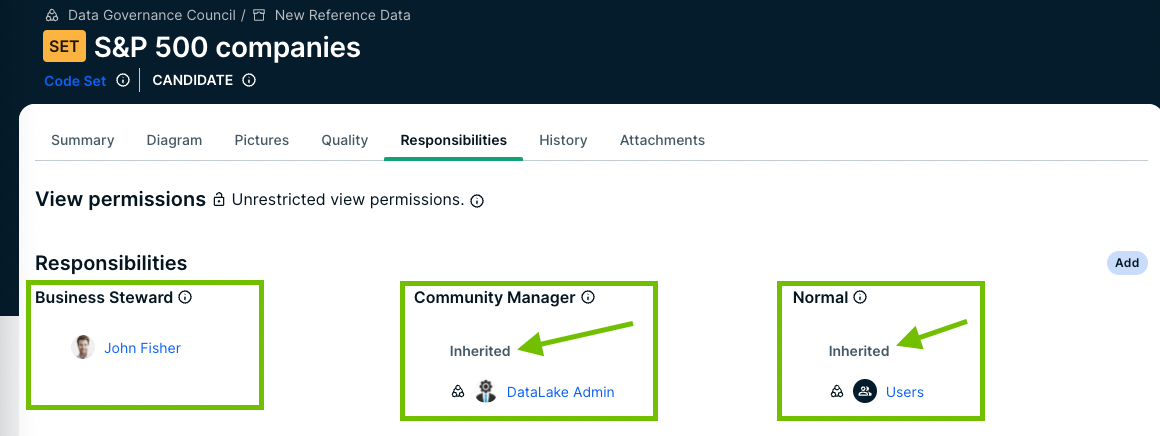The width and height of the screenshot is (1160, 436).
Task: Click info icon next to Community Manager
Action: pyautogui.click(x=588, y=297)
